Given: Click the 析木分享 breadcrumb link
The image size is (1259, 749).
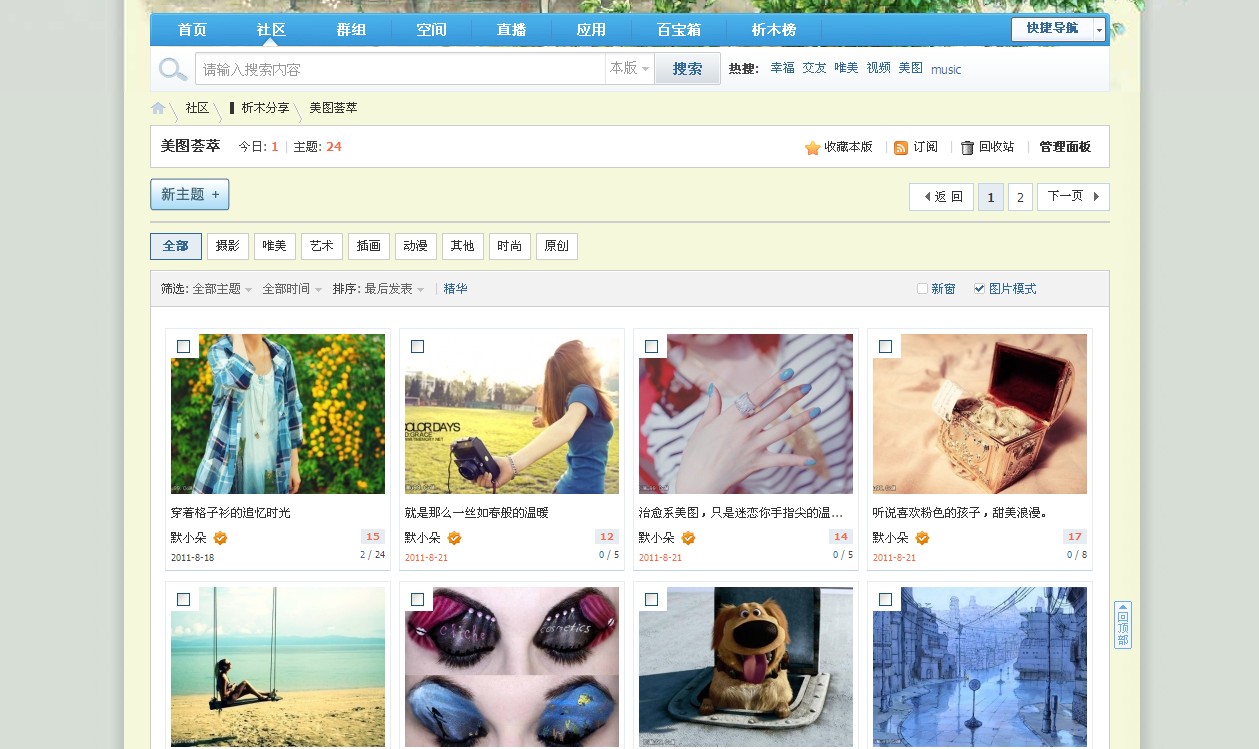Looking at the screenshot, I should [265, 108].
